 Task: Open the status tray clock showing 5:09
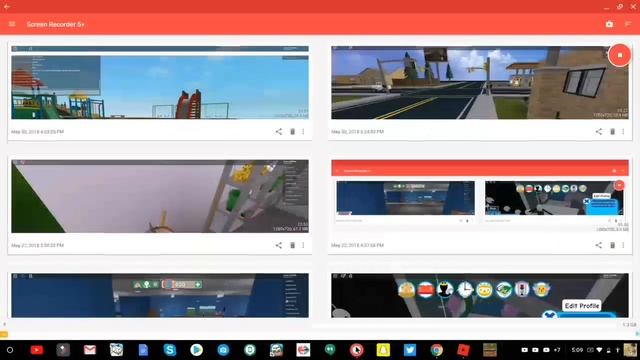(x=577, y=350)
